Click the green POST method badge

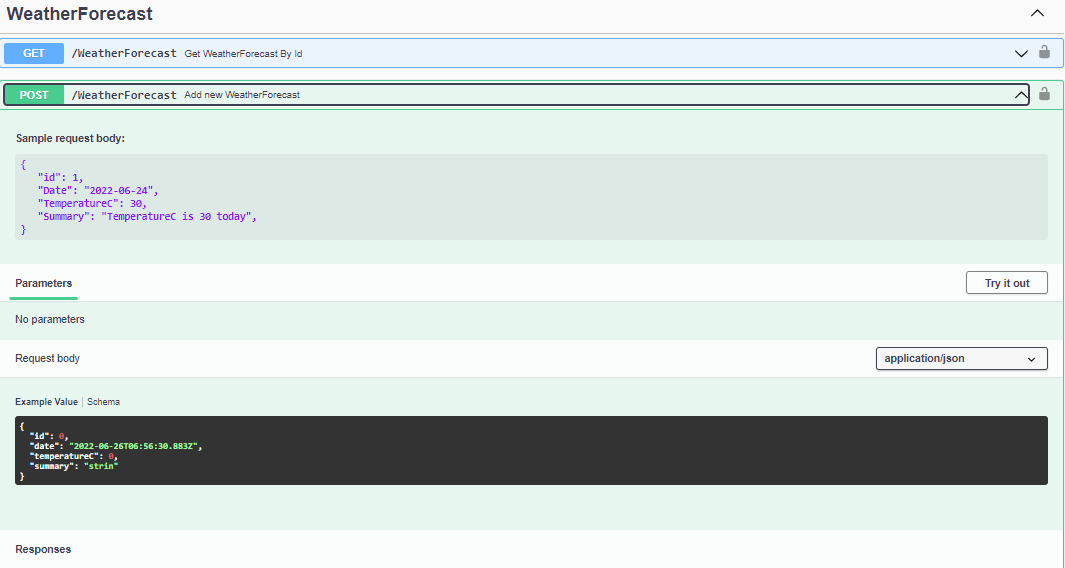click(x=34, y=95)
